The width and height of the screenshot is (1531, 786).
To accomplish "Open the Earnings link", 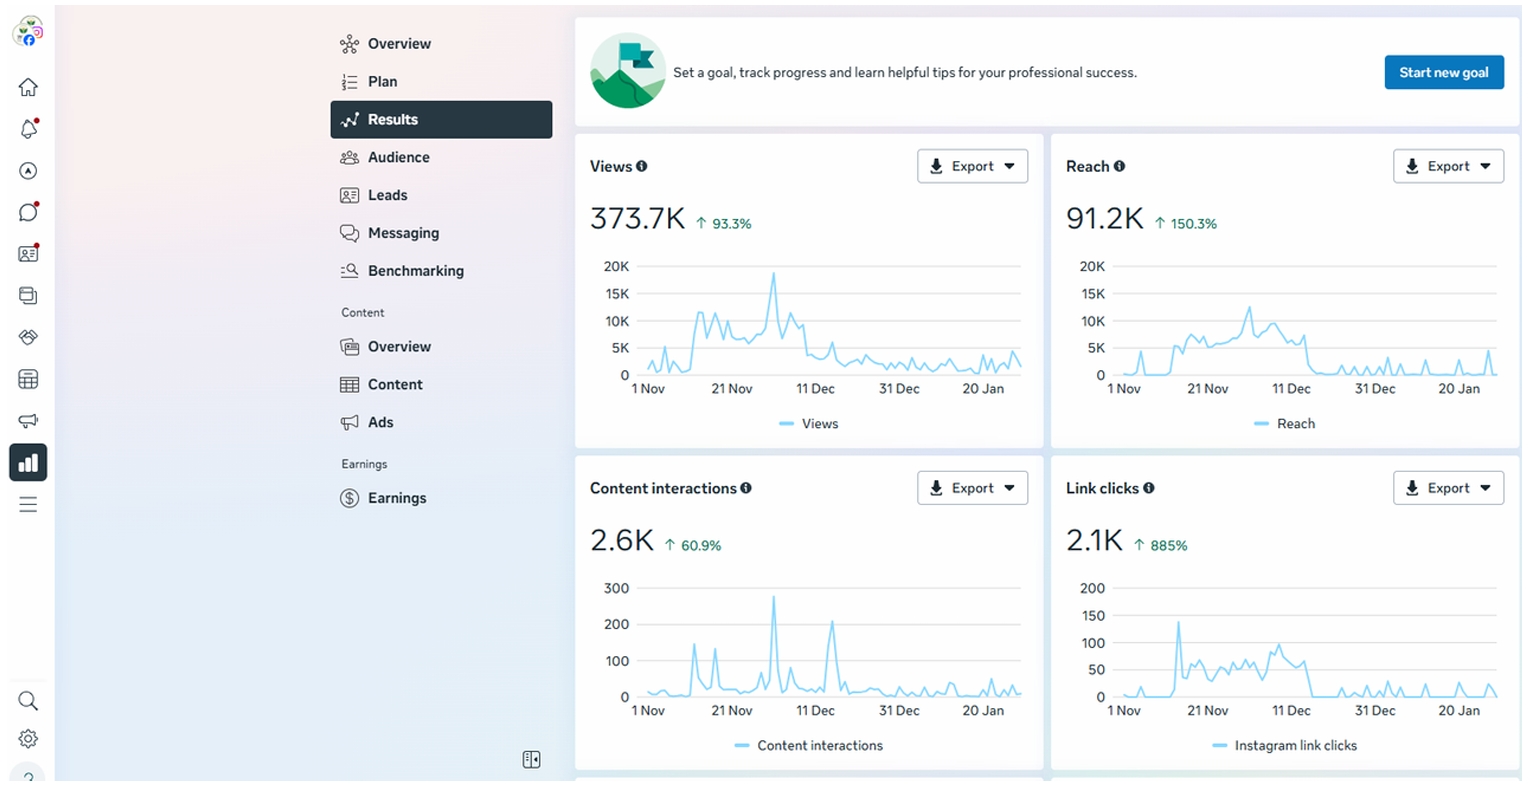I will tap(396, 498).
